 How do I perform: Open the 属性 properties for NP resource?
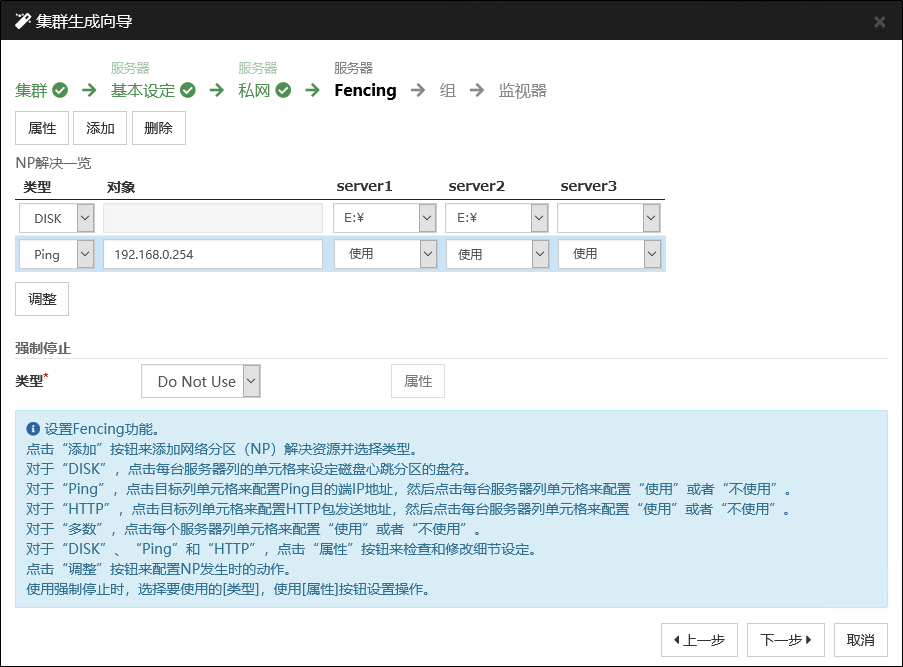[x=42, y=128]
